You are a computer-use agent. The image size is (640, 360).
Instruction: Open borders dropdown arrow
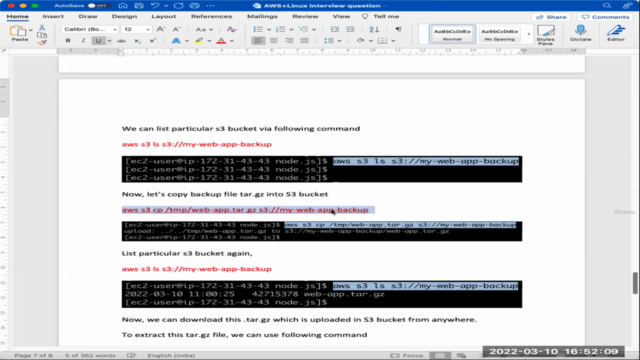(x=393, y=41)
